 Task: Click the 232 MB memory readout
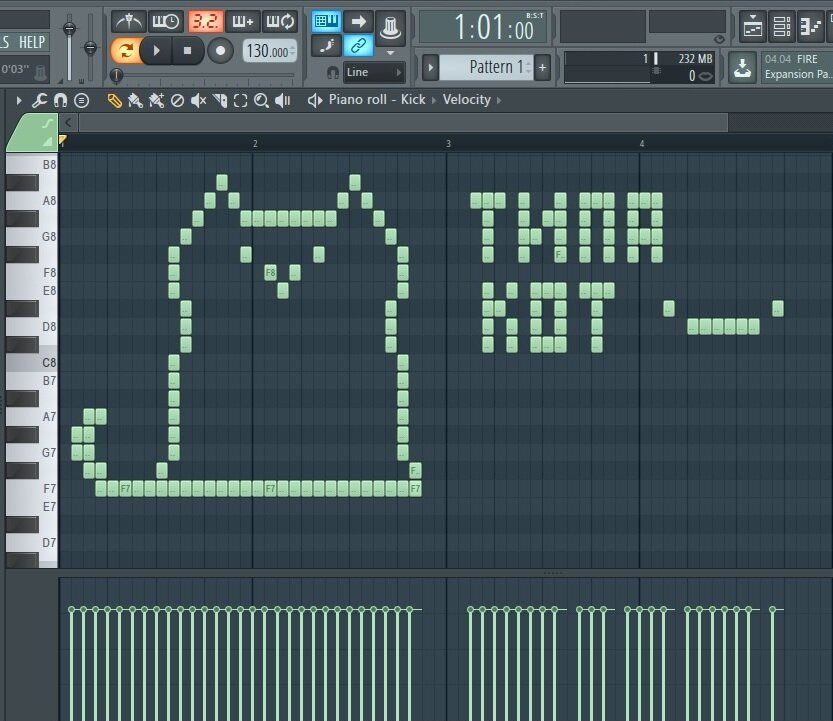(694, 58)
